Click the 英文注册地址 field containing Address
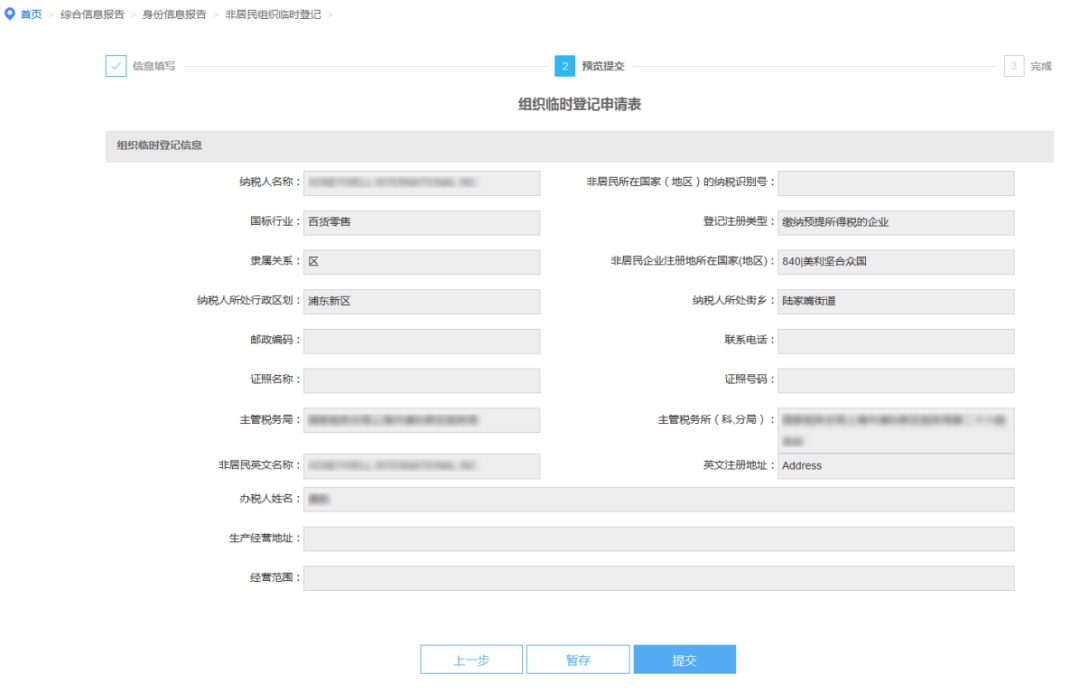 coord(895,466)
